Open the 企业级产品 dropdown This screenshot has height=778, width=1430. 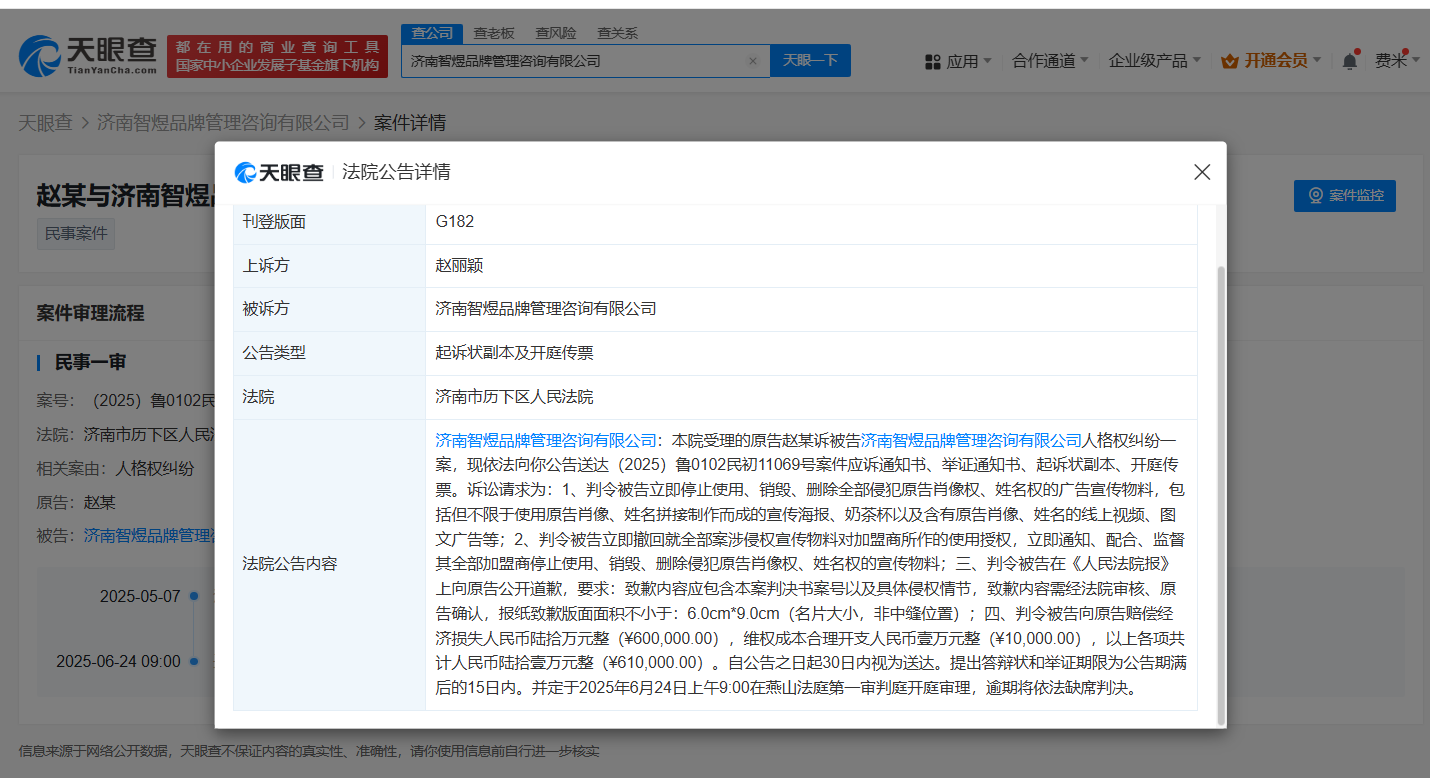tap(1154, 61)
